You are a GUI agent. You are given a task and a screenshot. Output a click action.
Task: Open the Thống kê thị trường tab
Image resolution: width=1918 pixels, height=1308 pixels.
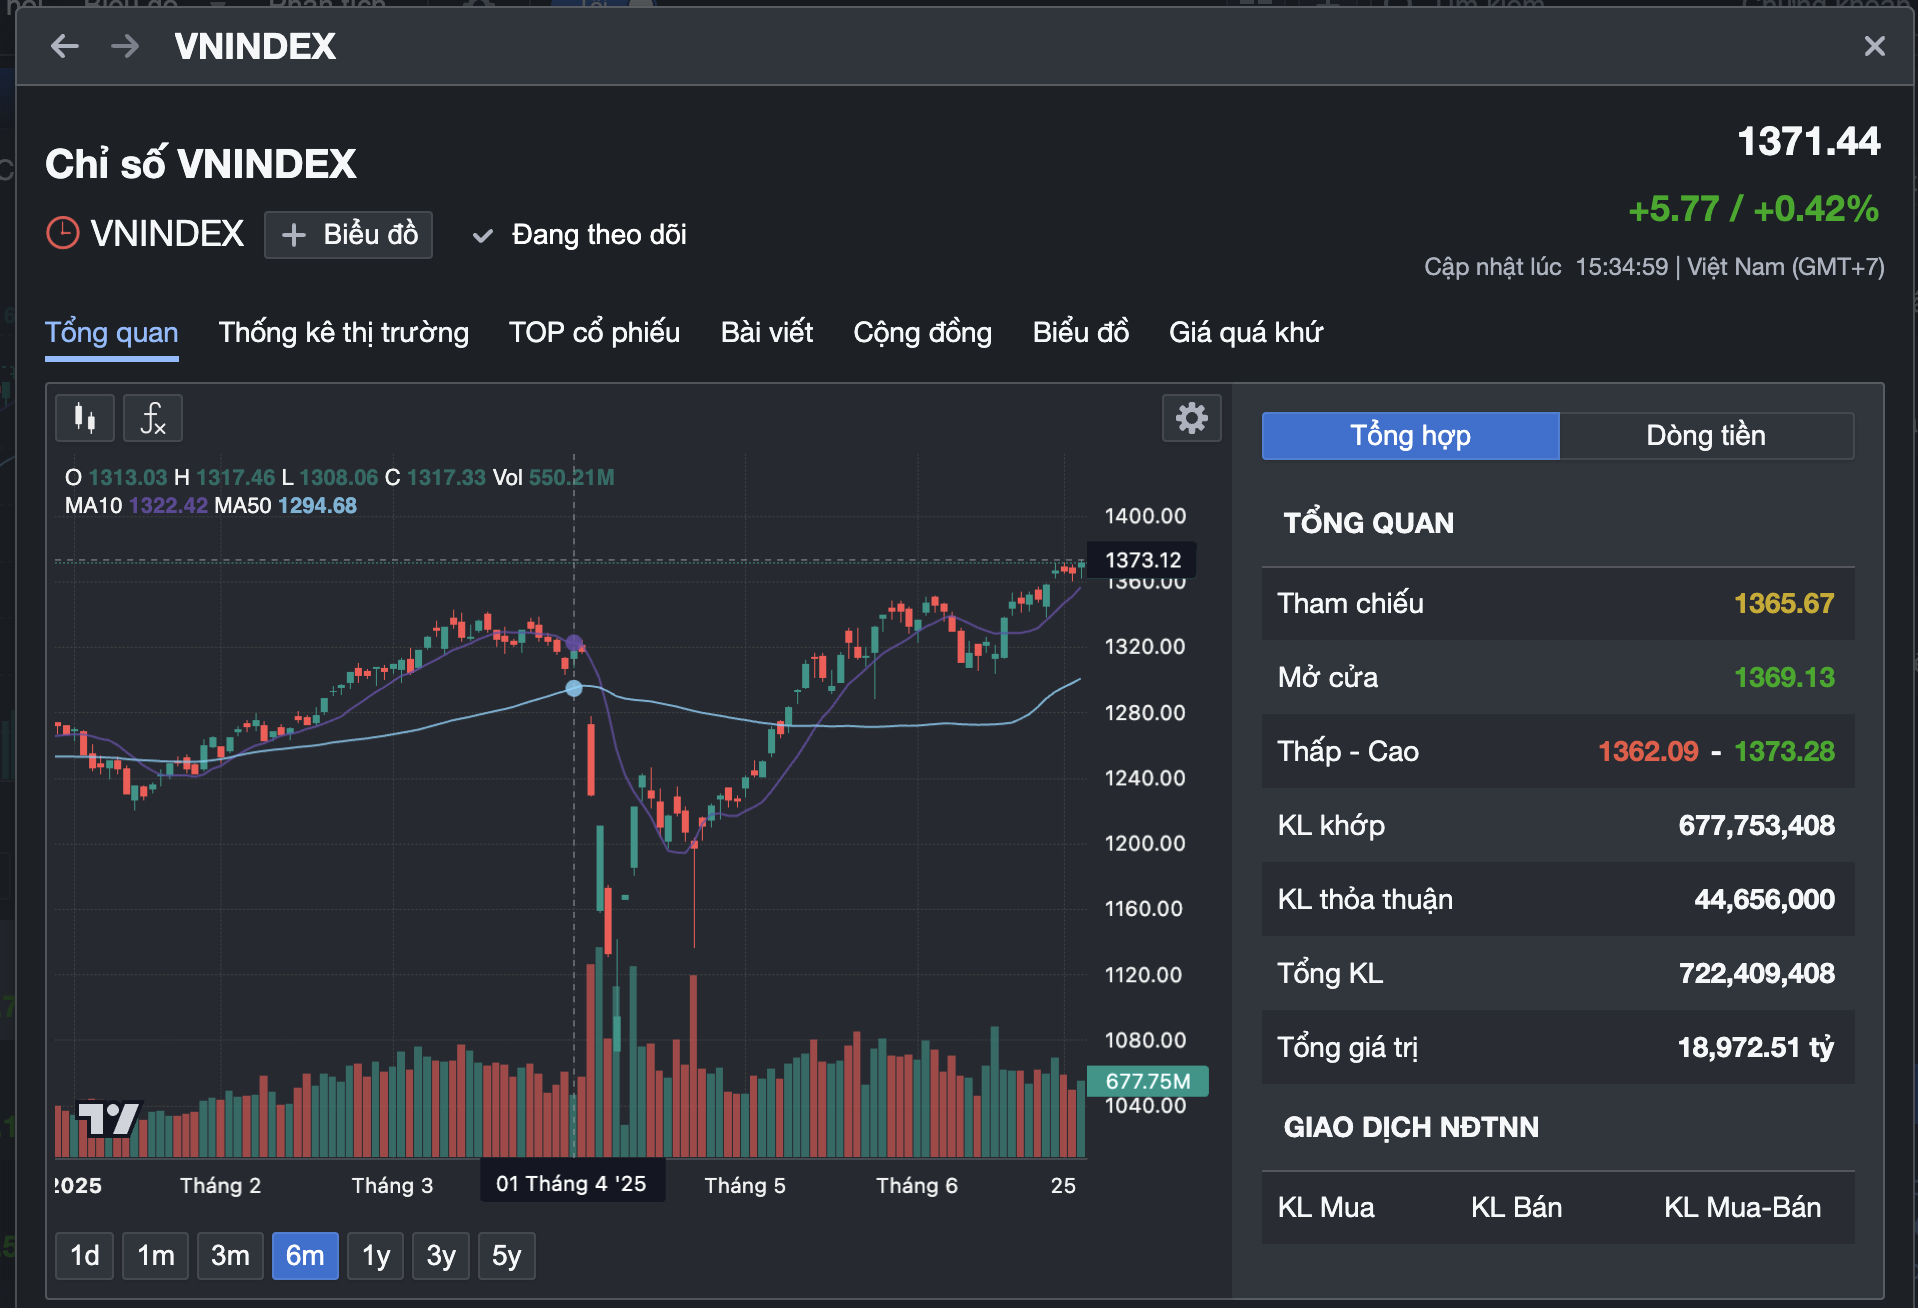tap(344, 332)
